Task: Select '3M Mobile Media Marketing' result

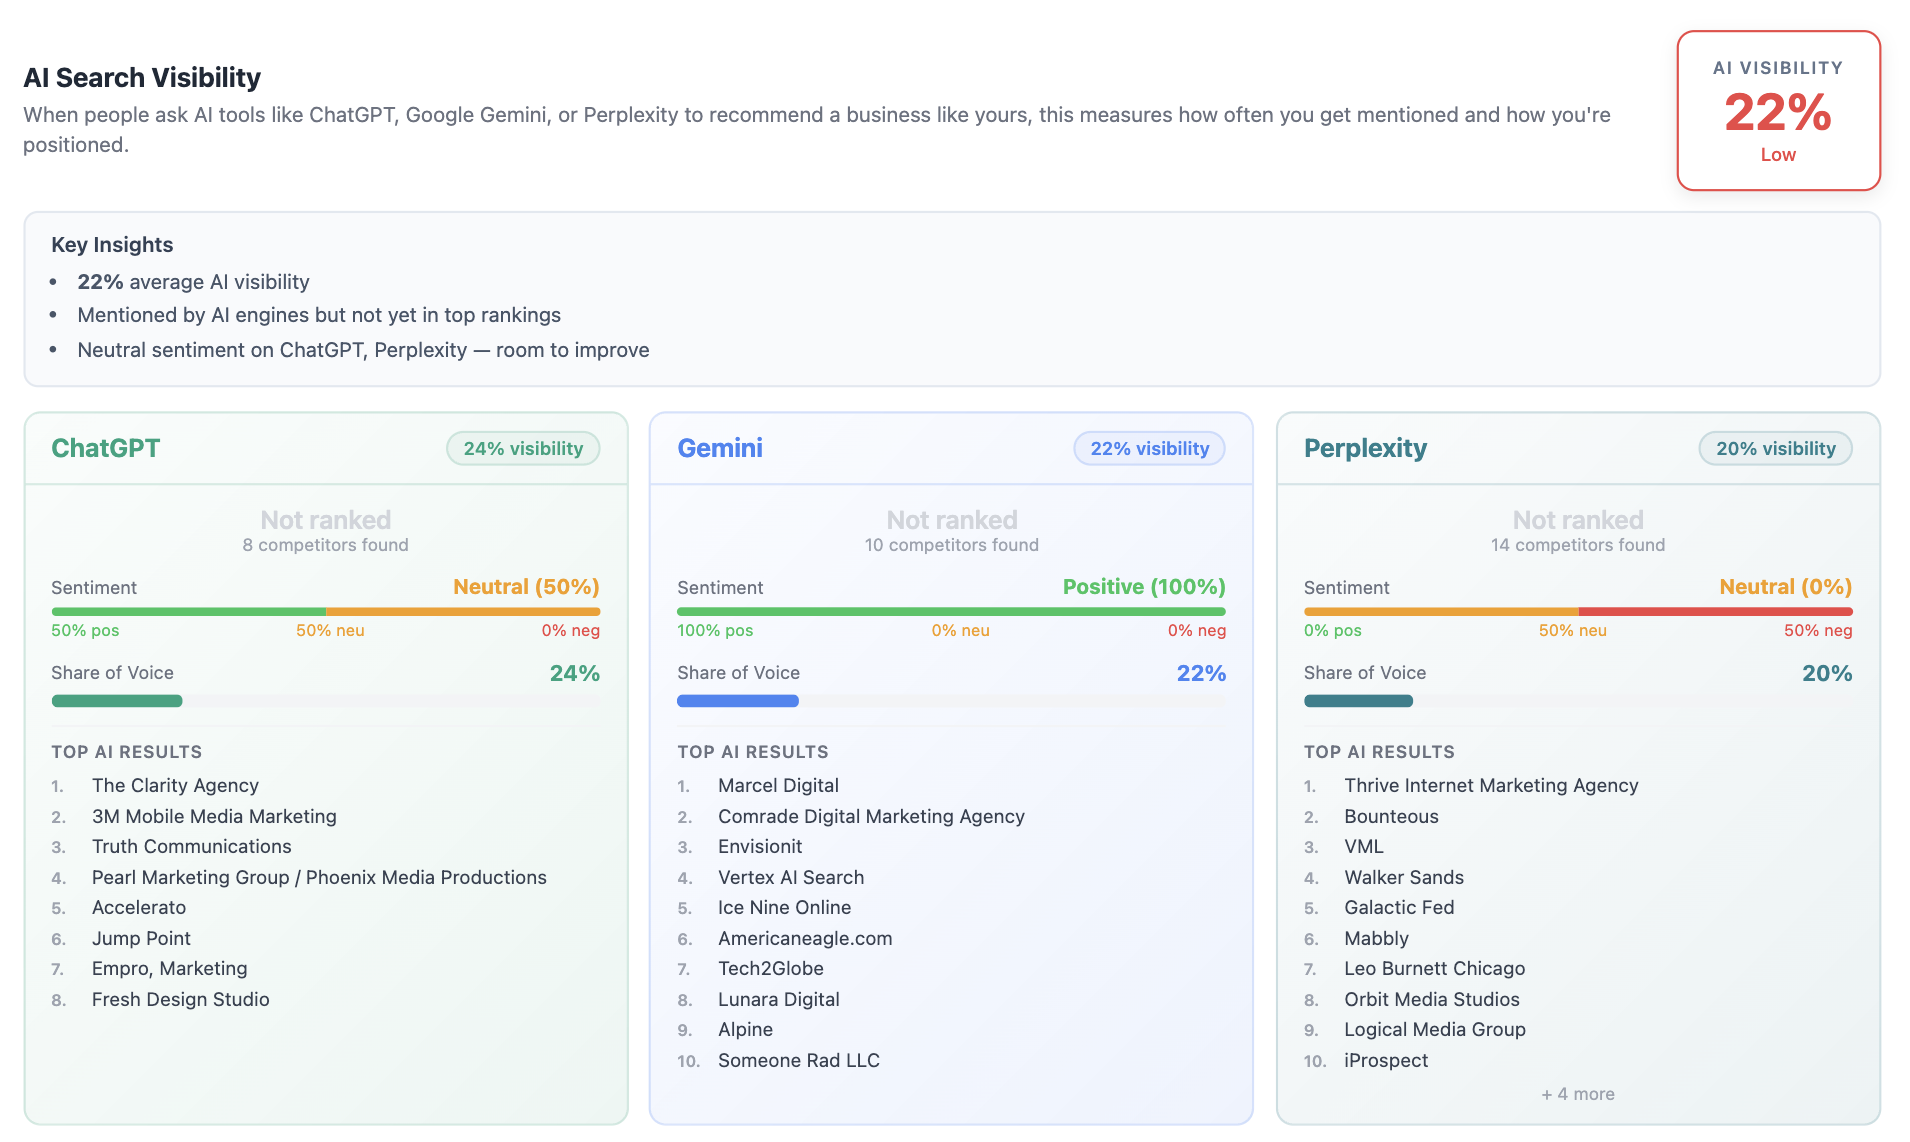Action: point(214,817)
